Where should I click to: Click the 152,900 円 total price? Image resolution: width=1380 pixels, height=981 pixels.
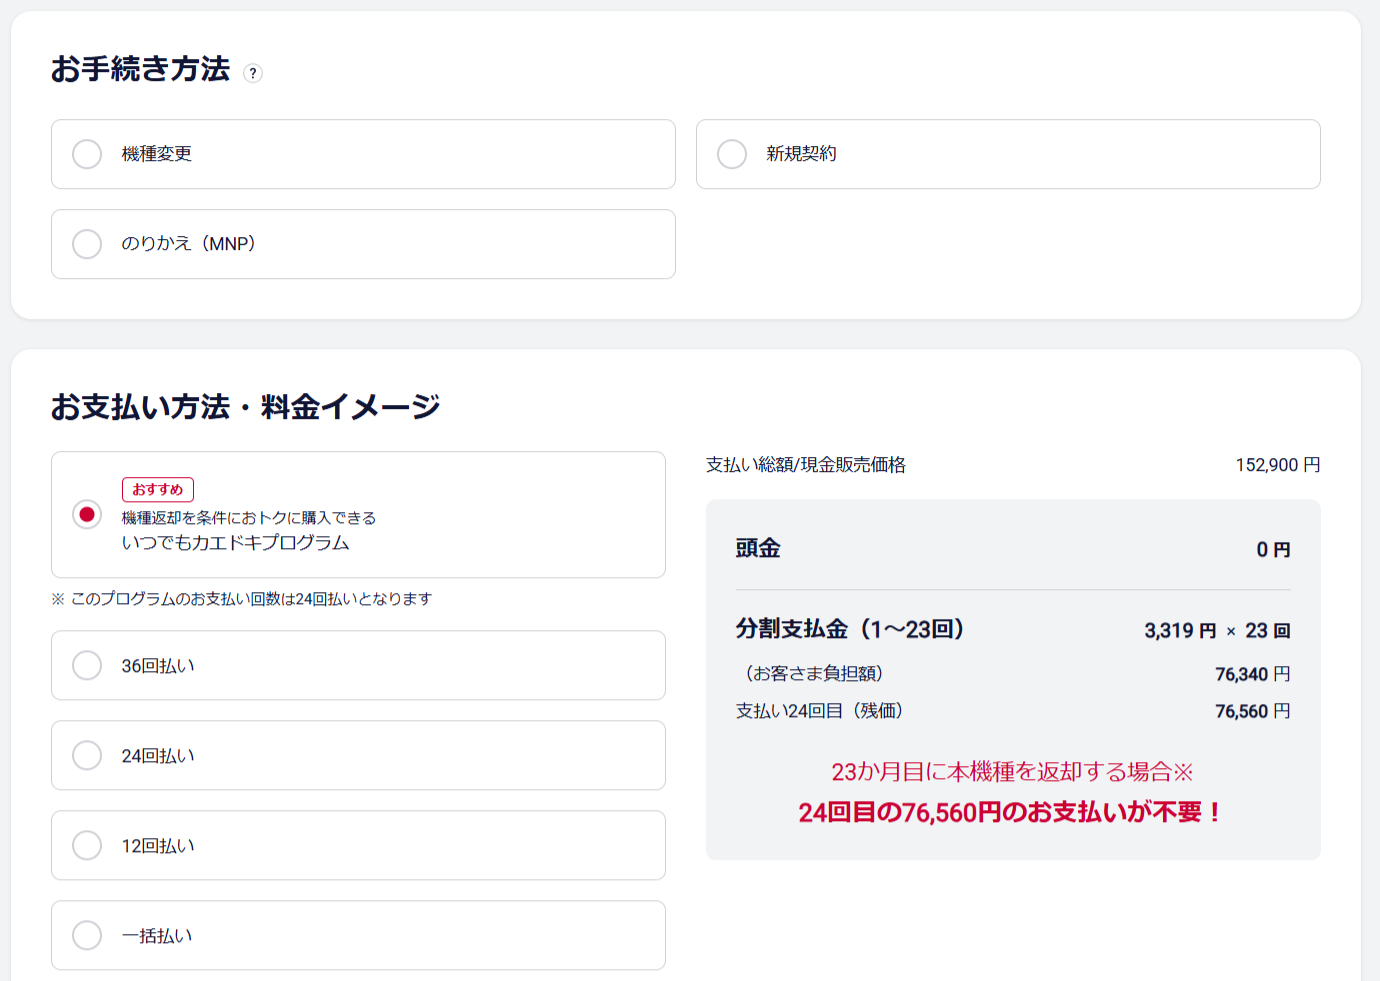(1277, 465)
